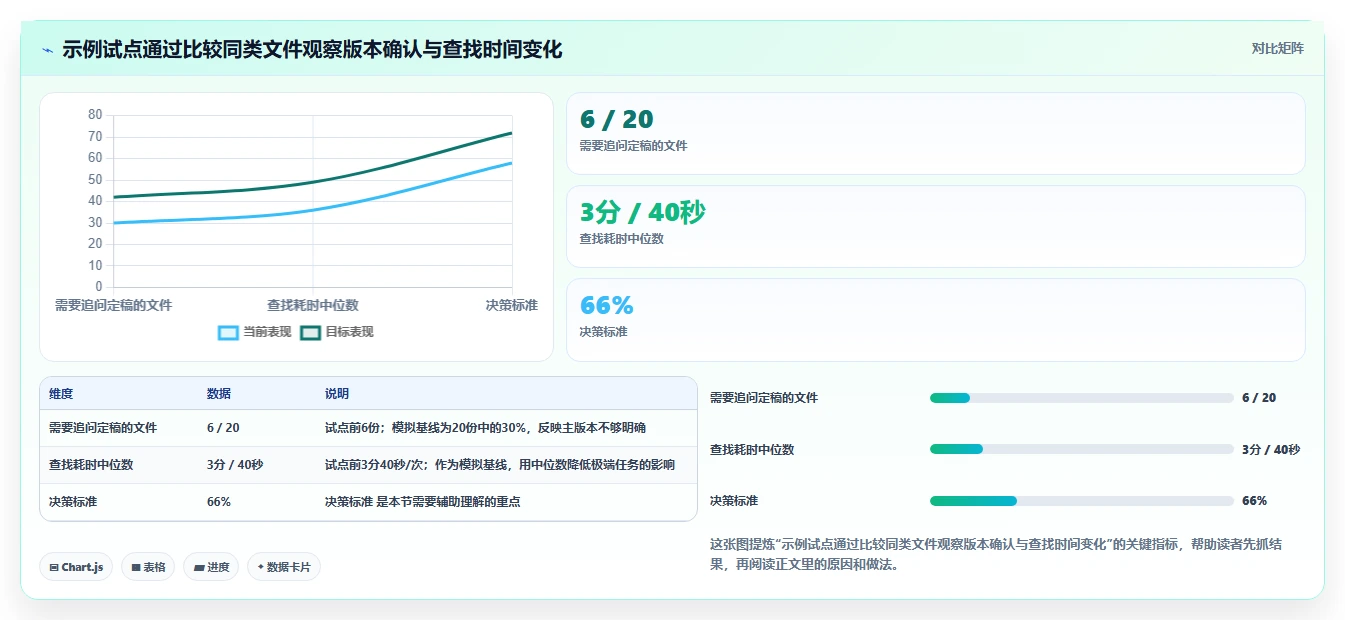The image size is (1345, 620).
Task: Open the 3分 / 40秒 stat card
Action: click(x=935, y=227)
